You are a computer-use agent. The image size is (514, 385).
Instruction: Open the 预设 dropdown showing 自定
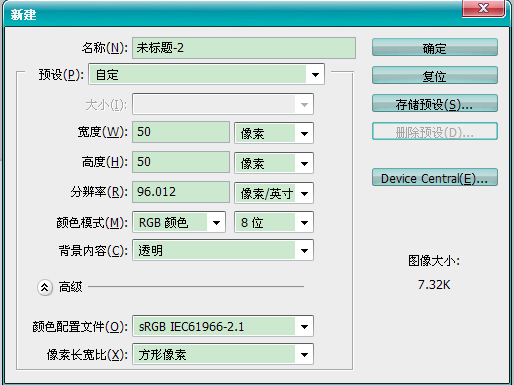point(206,74)
